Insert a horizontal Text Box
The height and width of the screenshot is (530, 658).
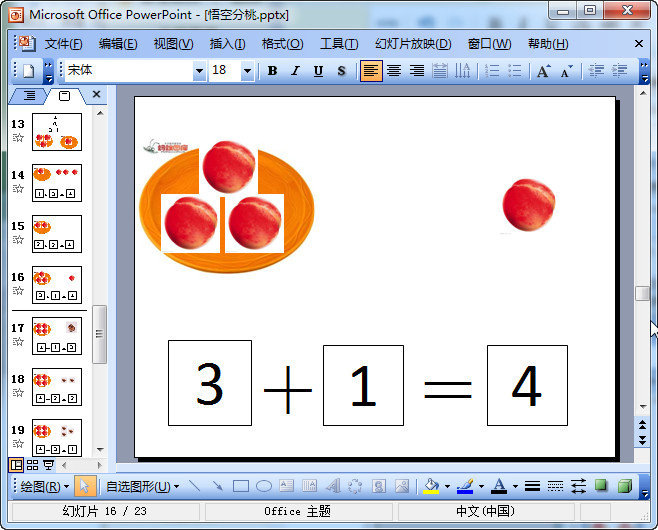pos(286,486)
